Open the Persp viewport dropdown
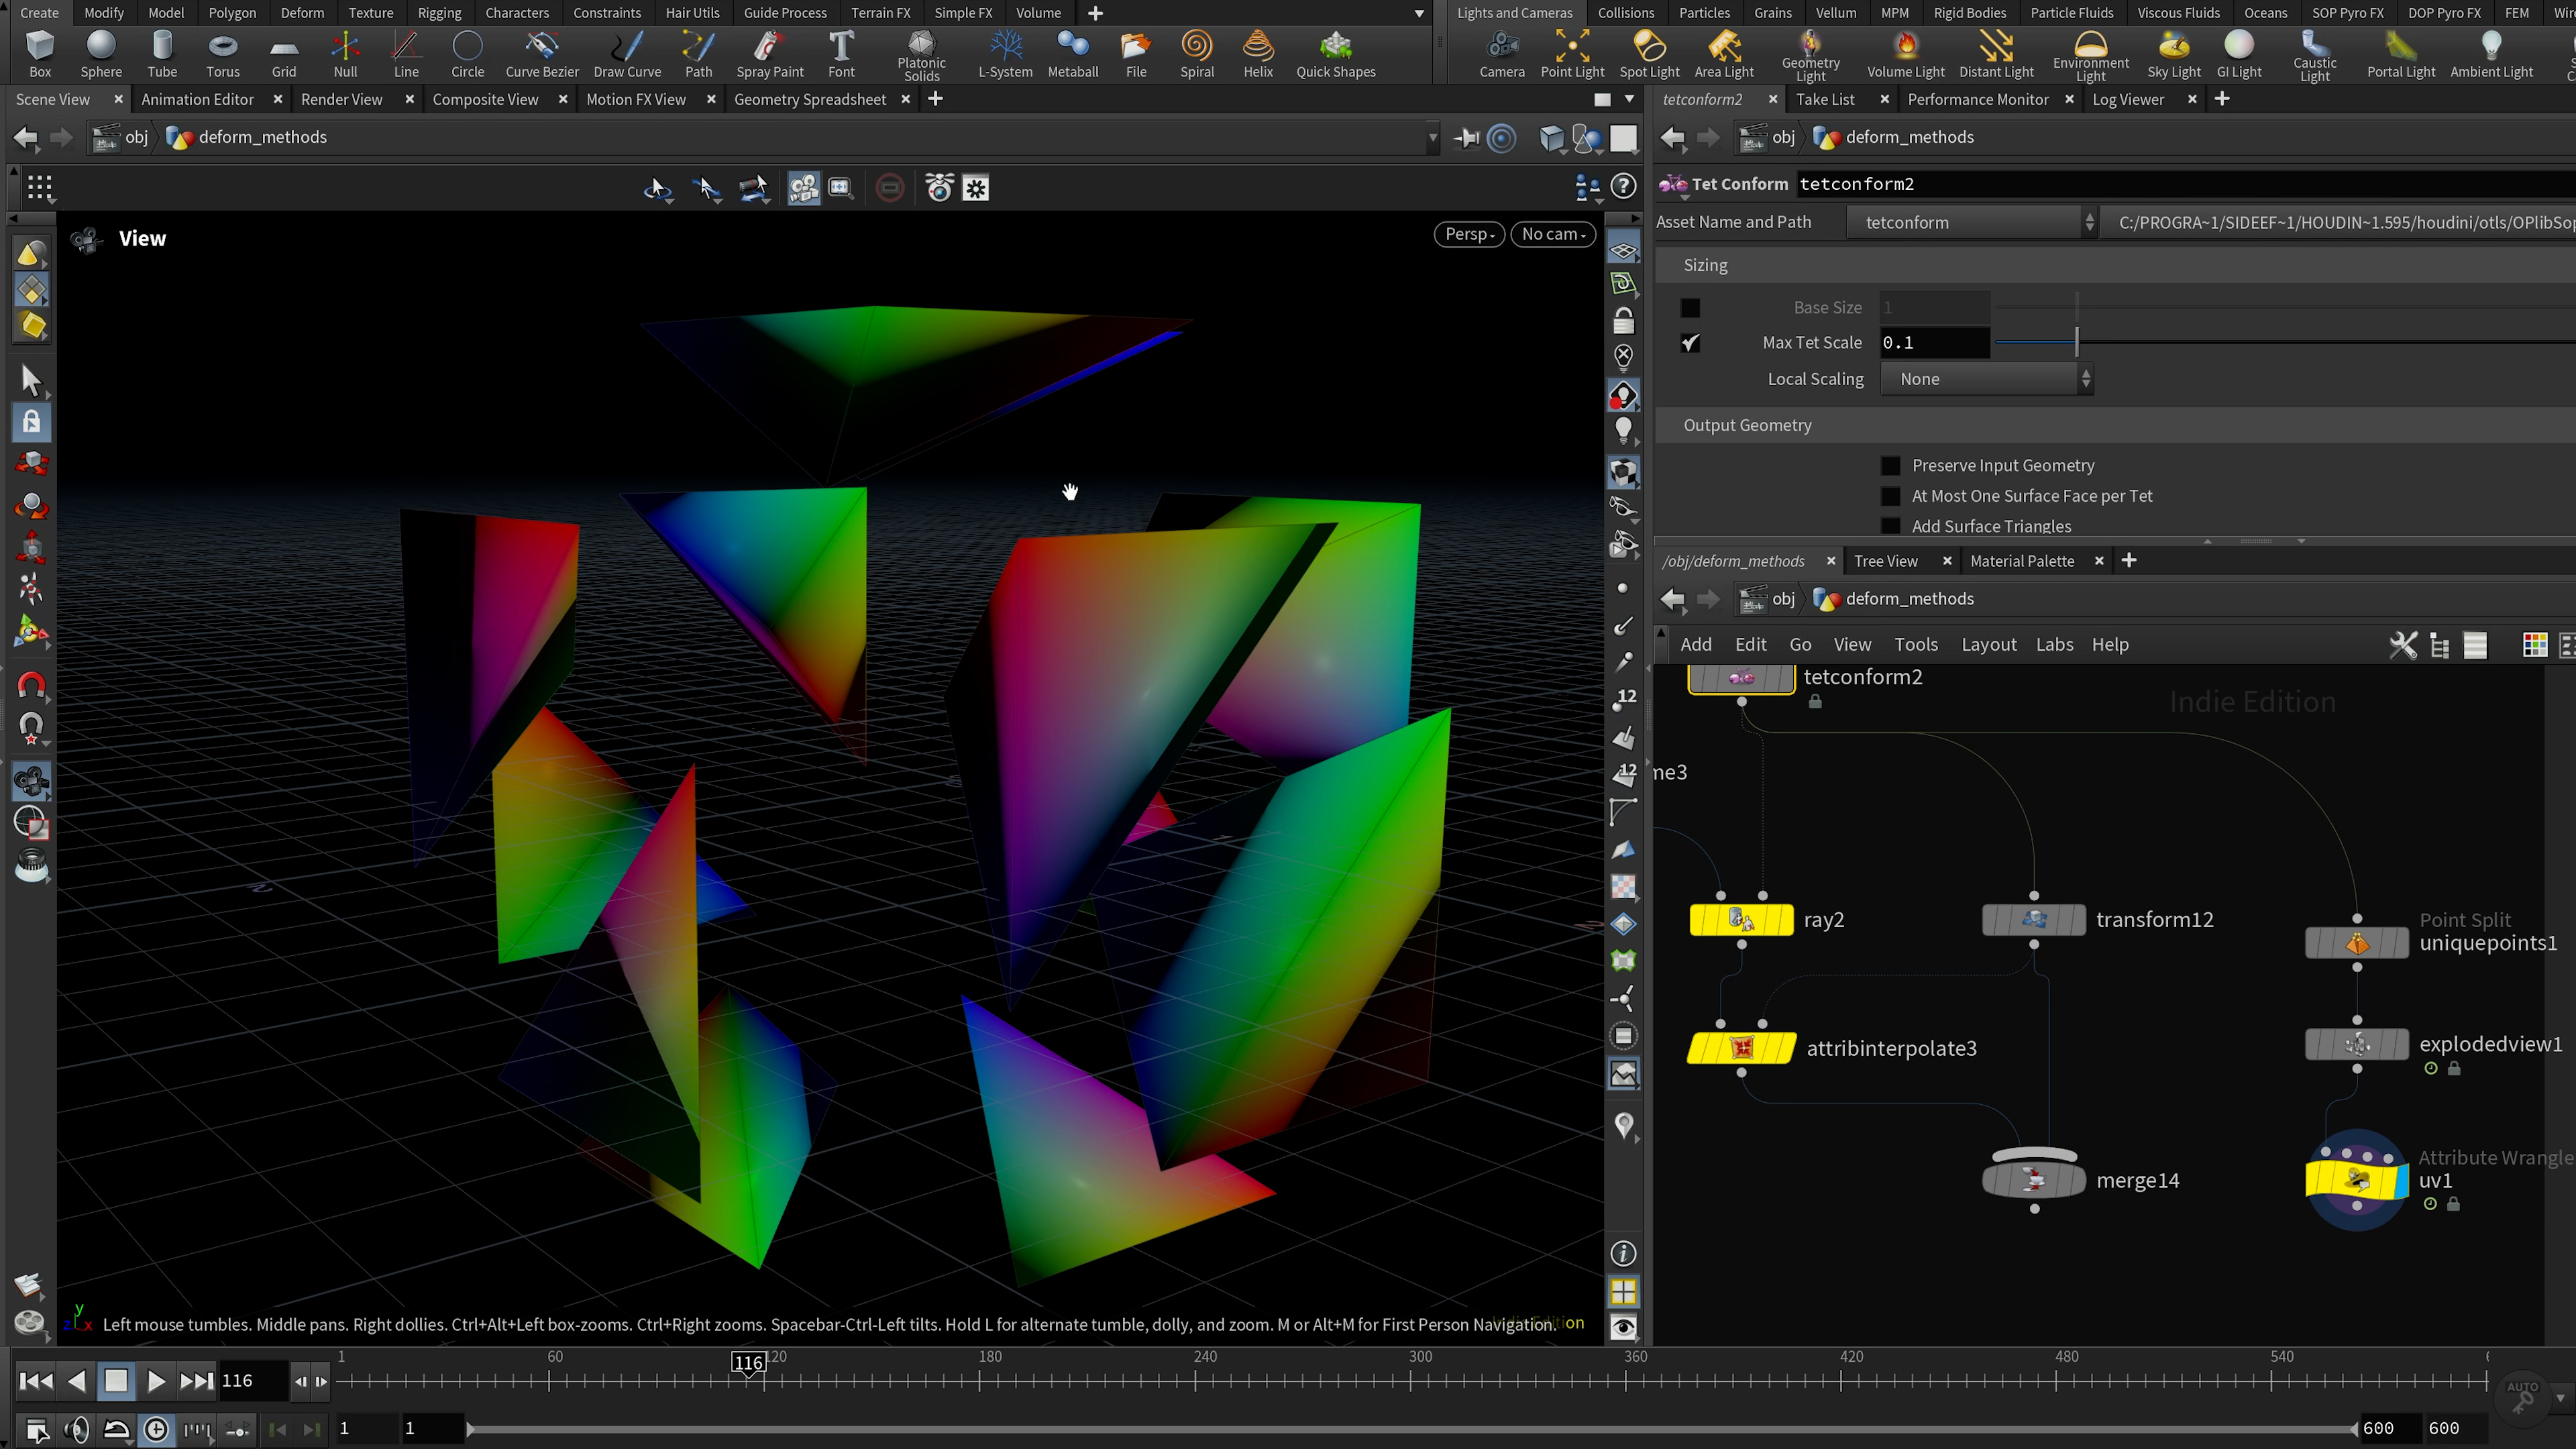 1468,234
